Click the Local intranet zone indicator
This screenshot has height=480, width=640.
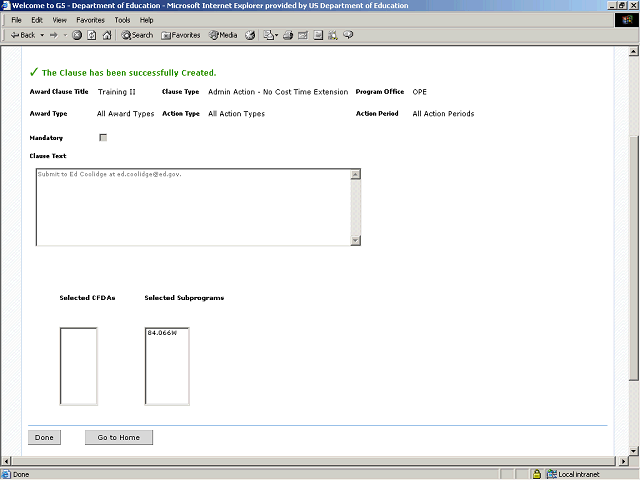tap(573, 474)
